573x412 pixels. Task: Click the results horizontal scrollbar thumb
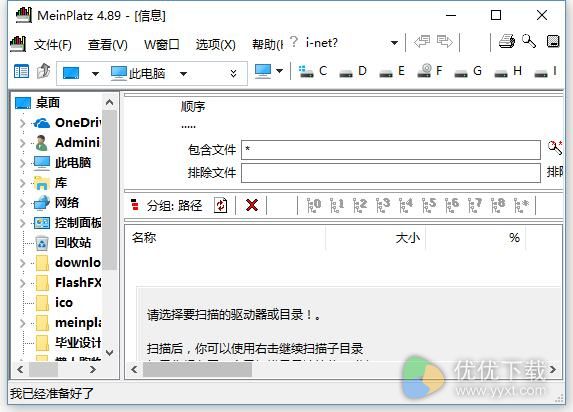(x=197, y=370)
